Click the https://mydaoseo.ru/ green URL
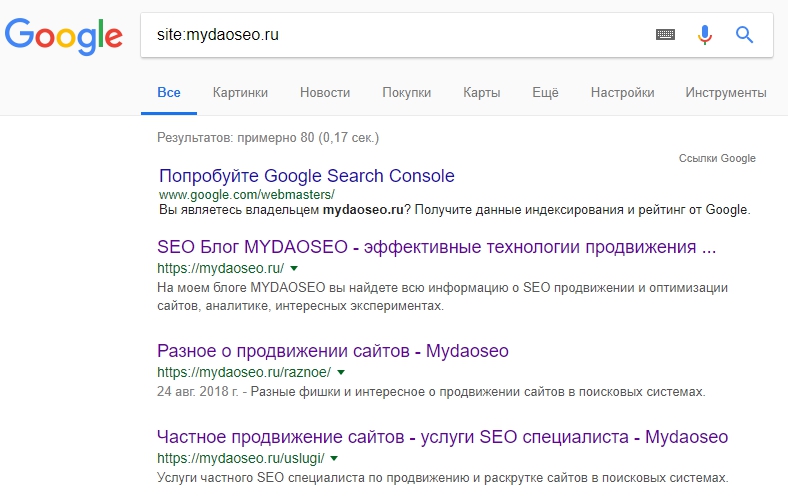This screenshot has height=500, width=788. coord(221,268)
